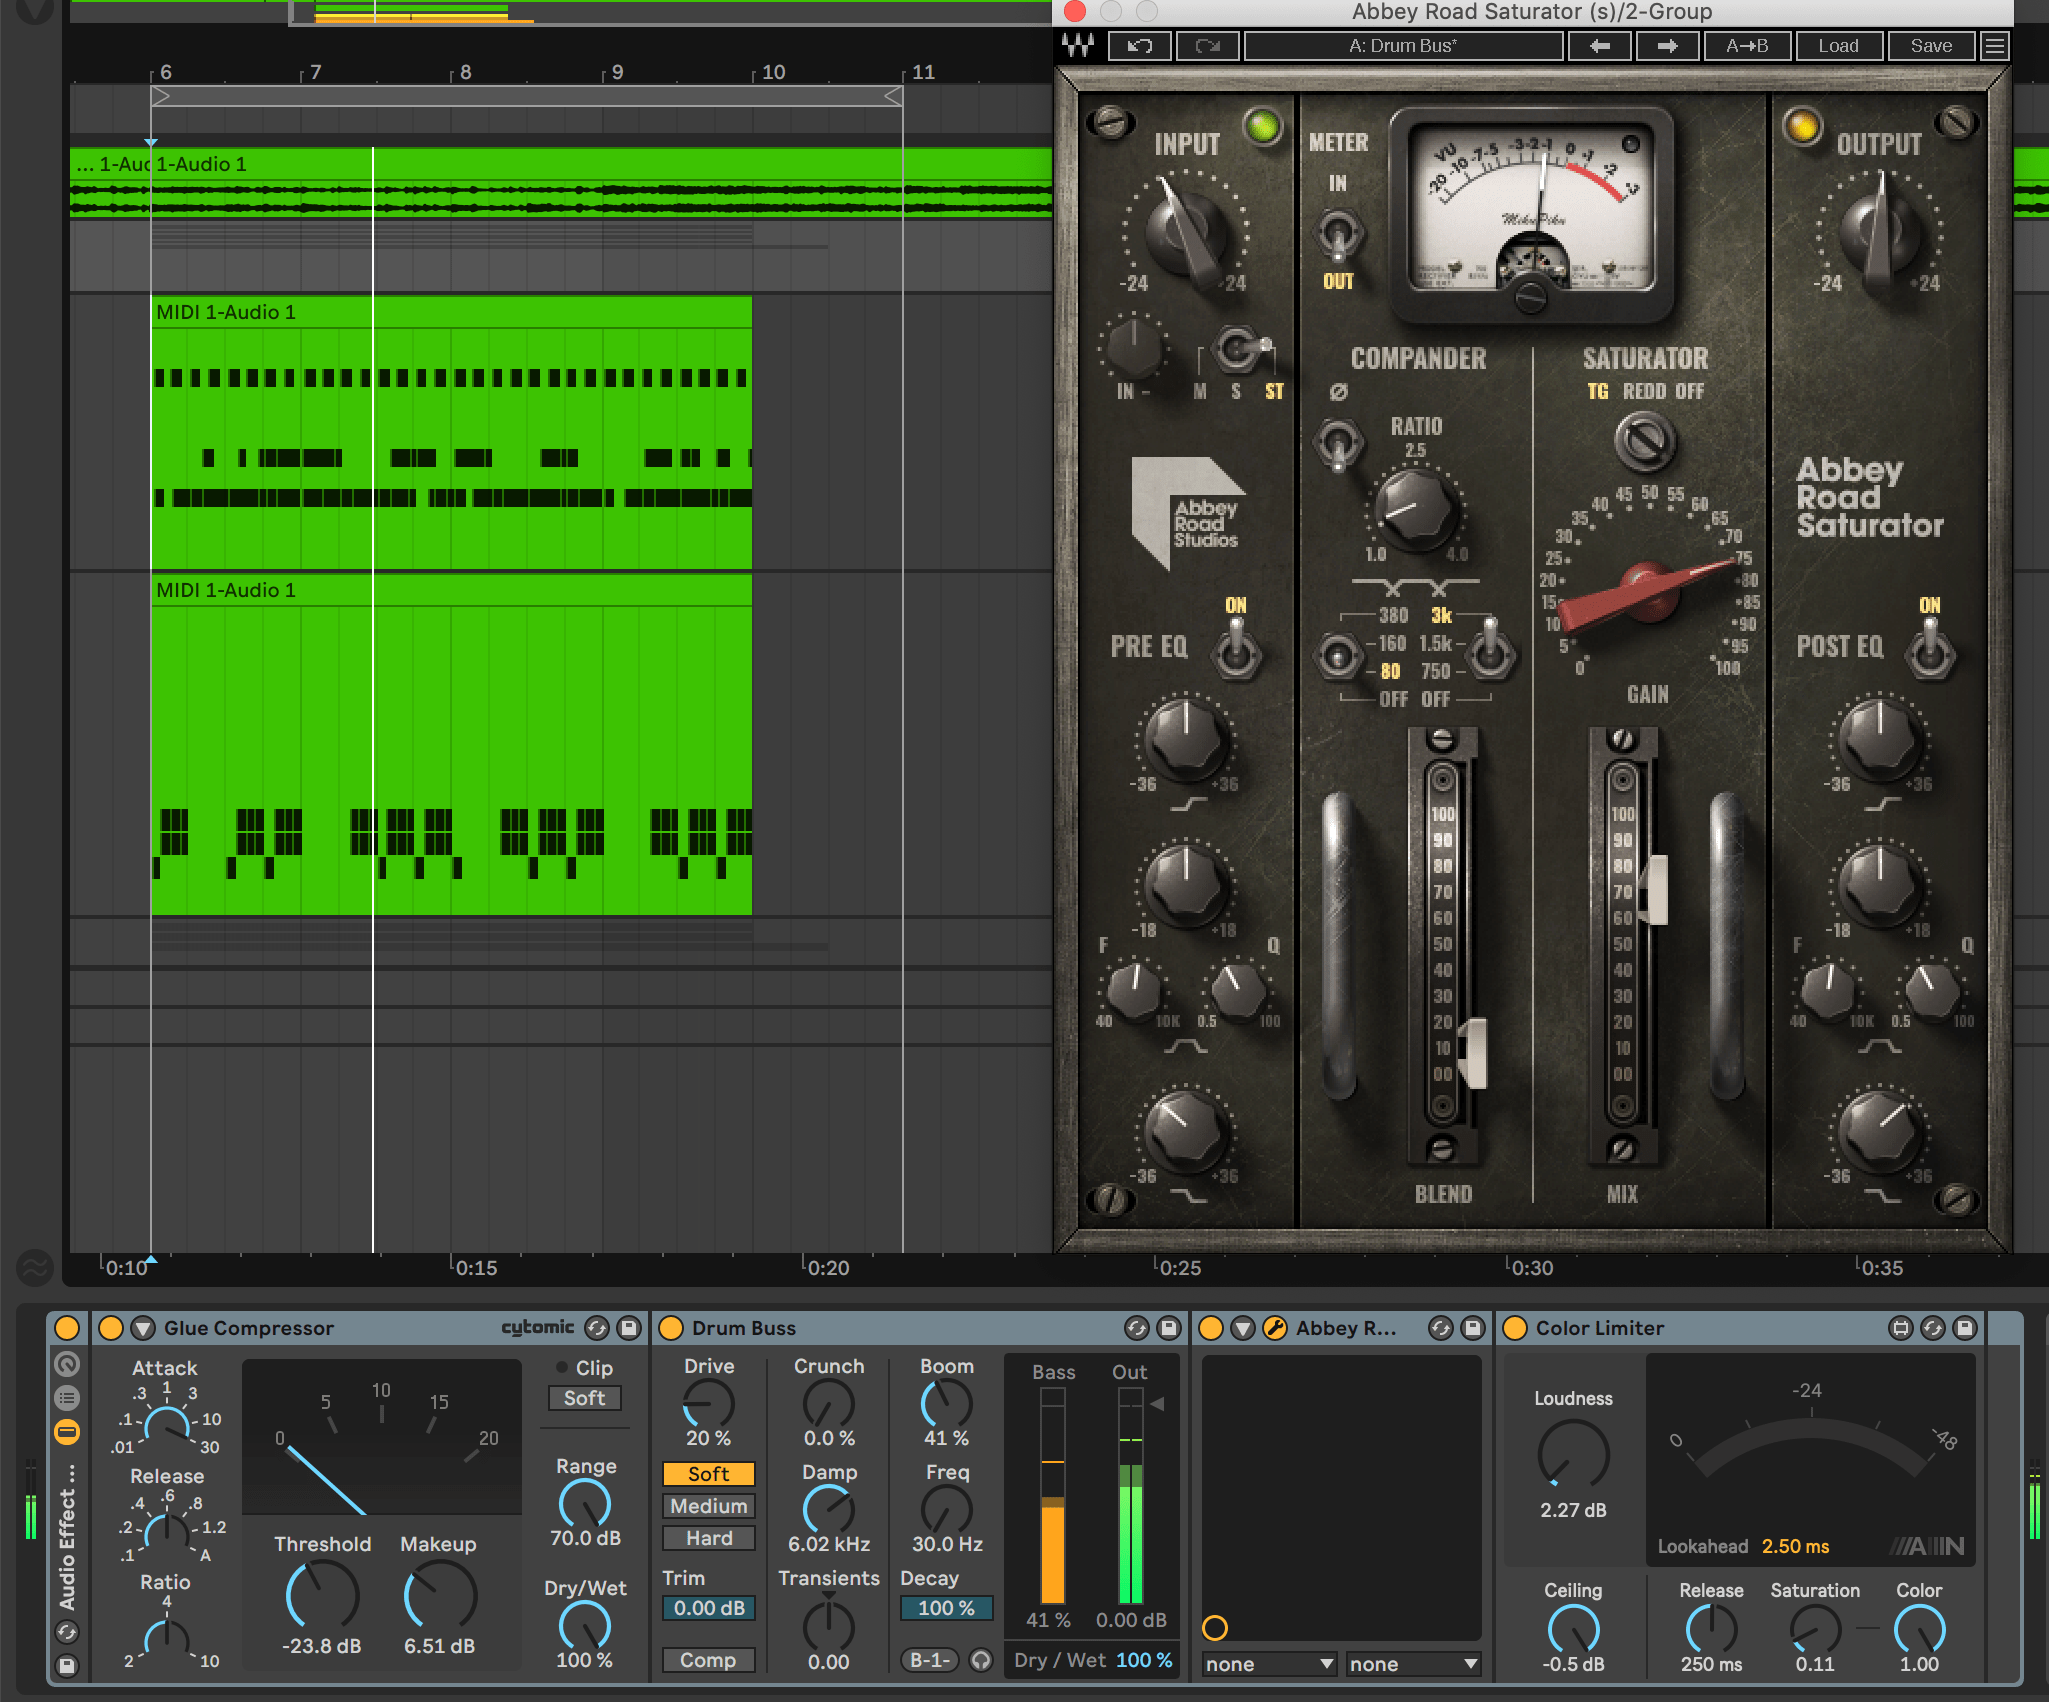Click the wrench icon on Abbey Road device
This screenshot has width=2049, height=1702.
(1274, 1328)
